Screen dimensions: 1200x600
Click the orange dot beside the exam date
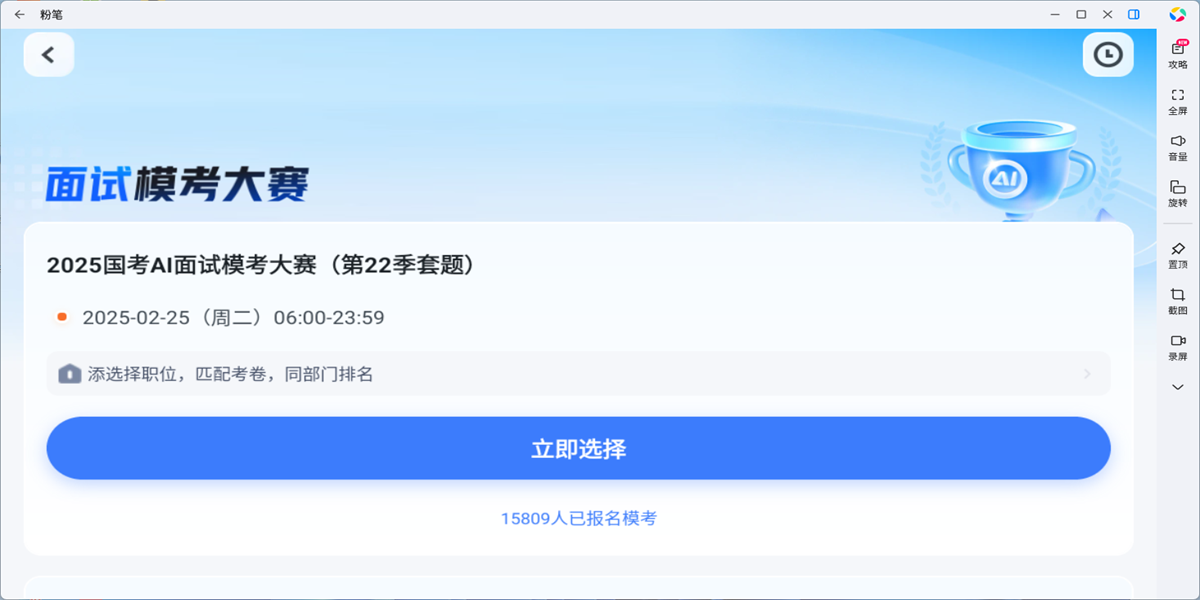[x=60, y=317]
